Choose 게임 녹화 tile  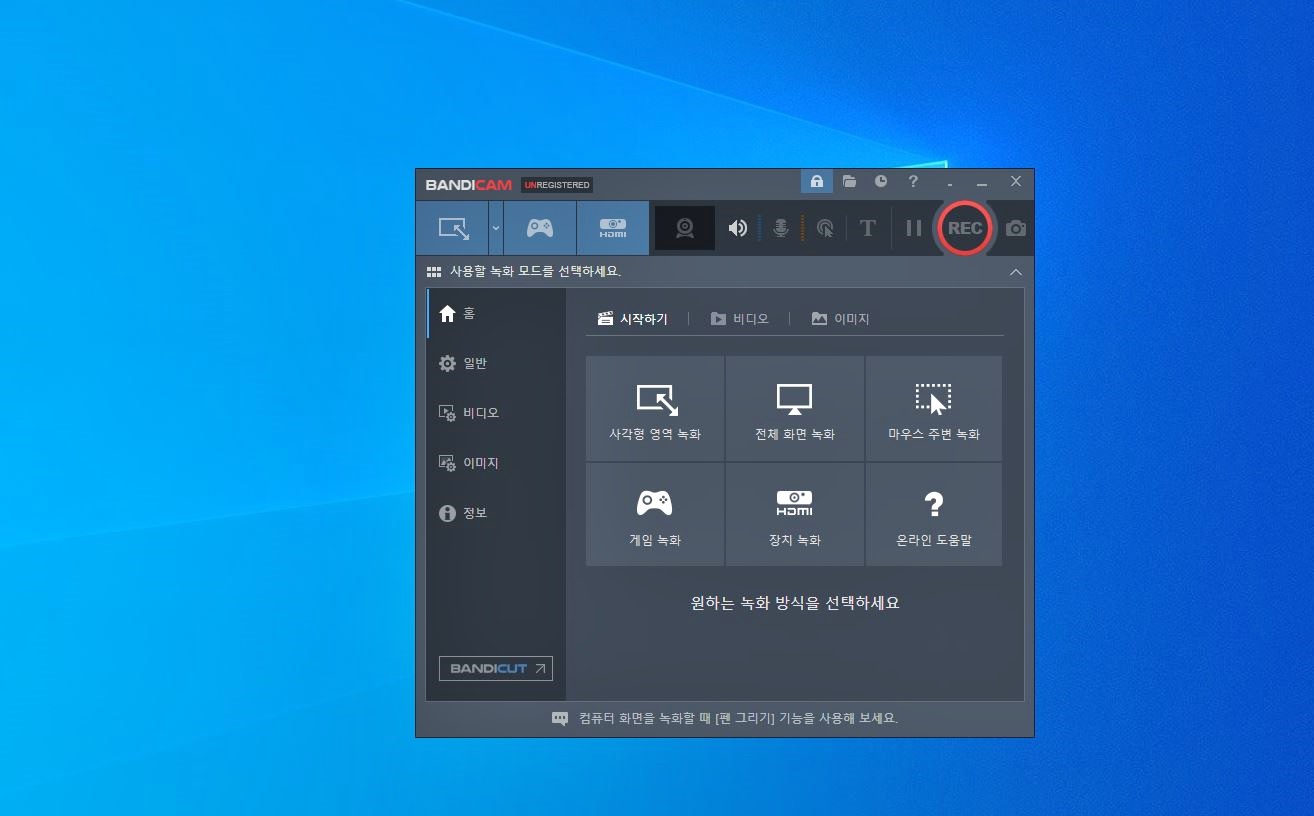coord(655,515)
